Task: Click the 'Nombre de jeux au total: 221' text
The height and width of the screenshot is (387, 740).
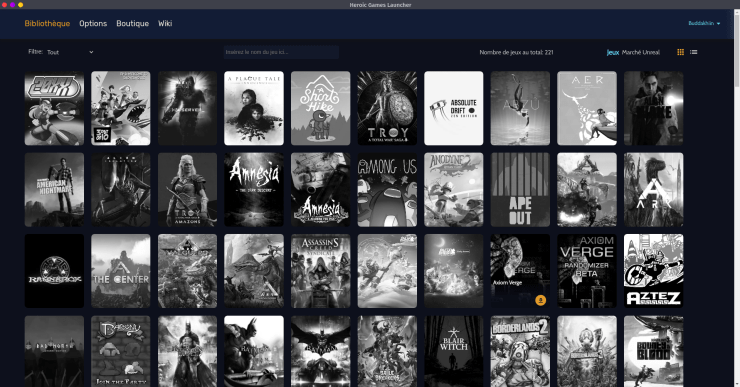Action: [x=516, y=52]
